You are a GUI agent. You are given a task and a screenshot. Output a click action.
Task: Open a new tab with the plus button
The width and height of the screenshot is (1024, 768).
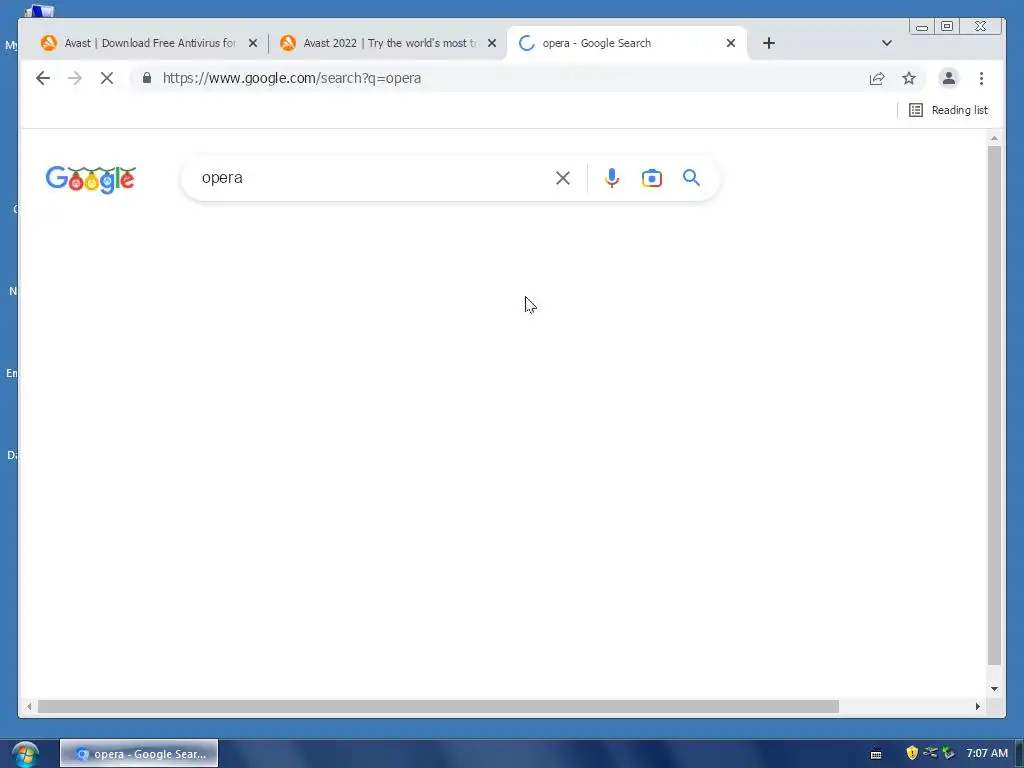[x=769, y=43]
